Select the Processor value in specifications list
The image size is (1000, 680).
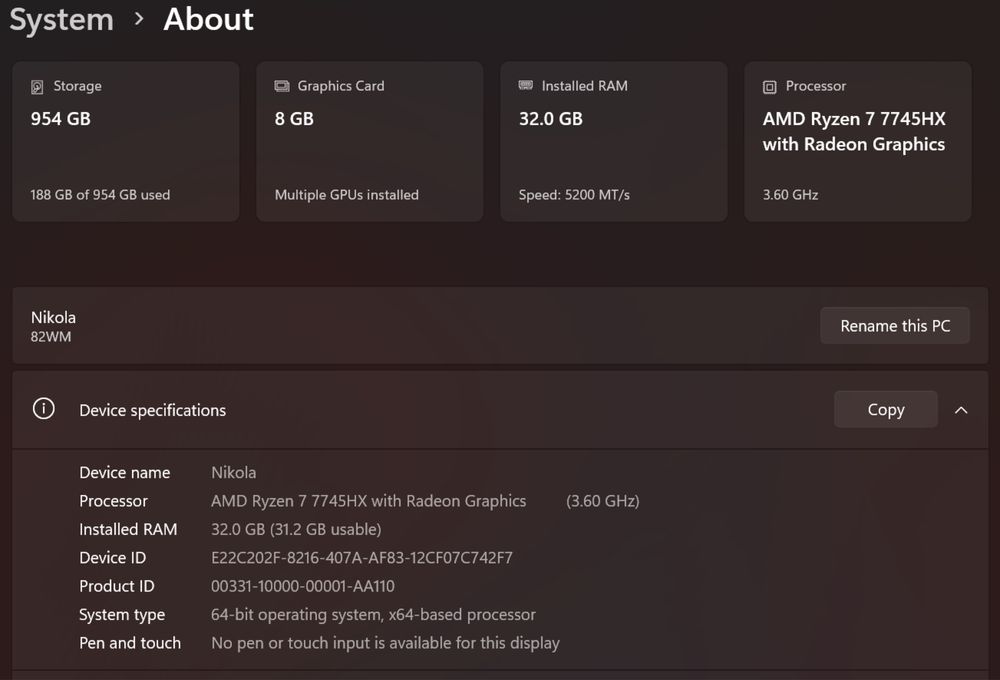tap(369, 501)
